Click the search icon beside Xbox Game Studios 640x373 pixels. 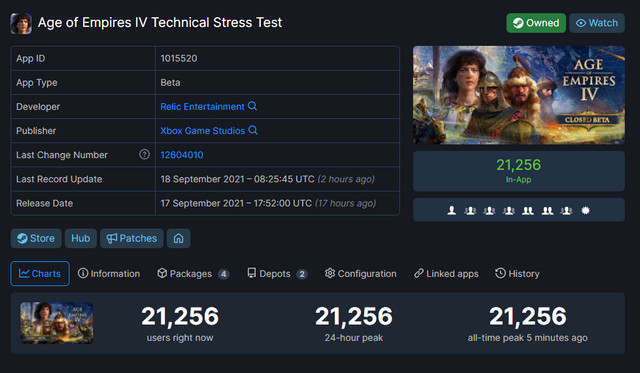[253, 130]
